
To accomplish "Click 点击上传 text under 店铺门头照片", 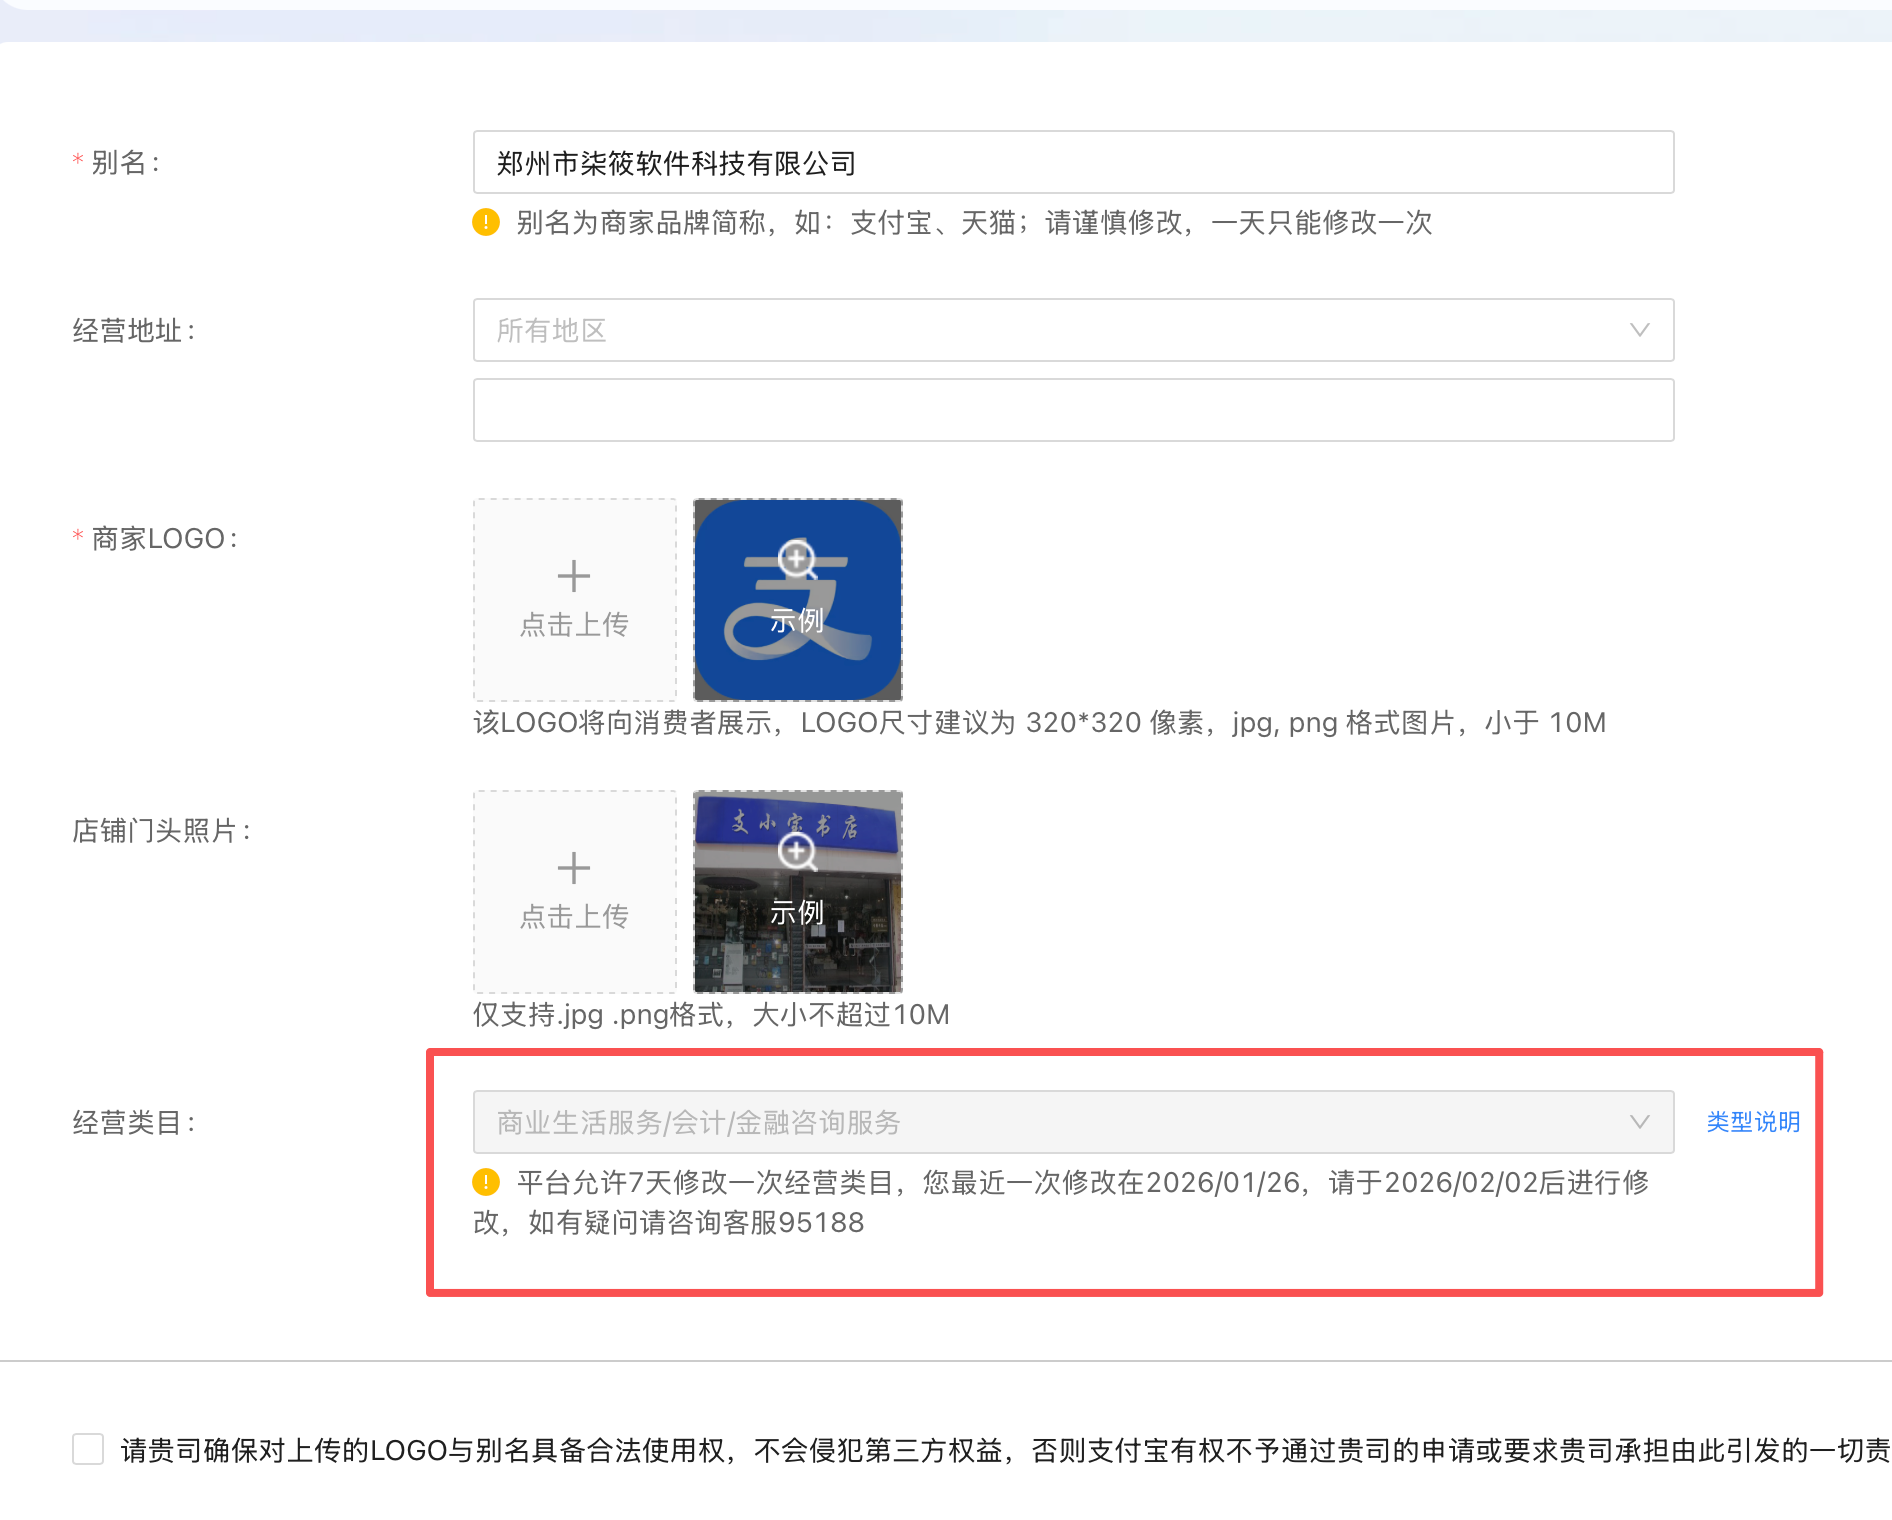I will [x=574, y=916].
